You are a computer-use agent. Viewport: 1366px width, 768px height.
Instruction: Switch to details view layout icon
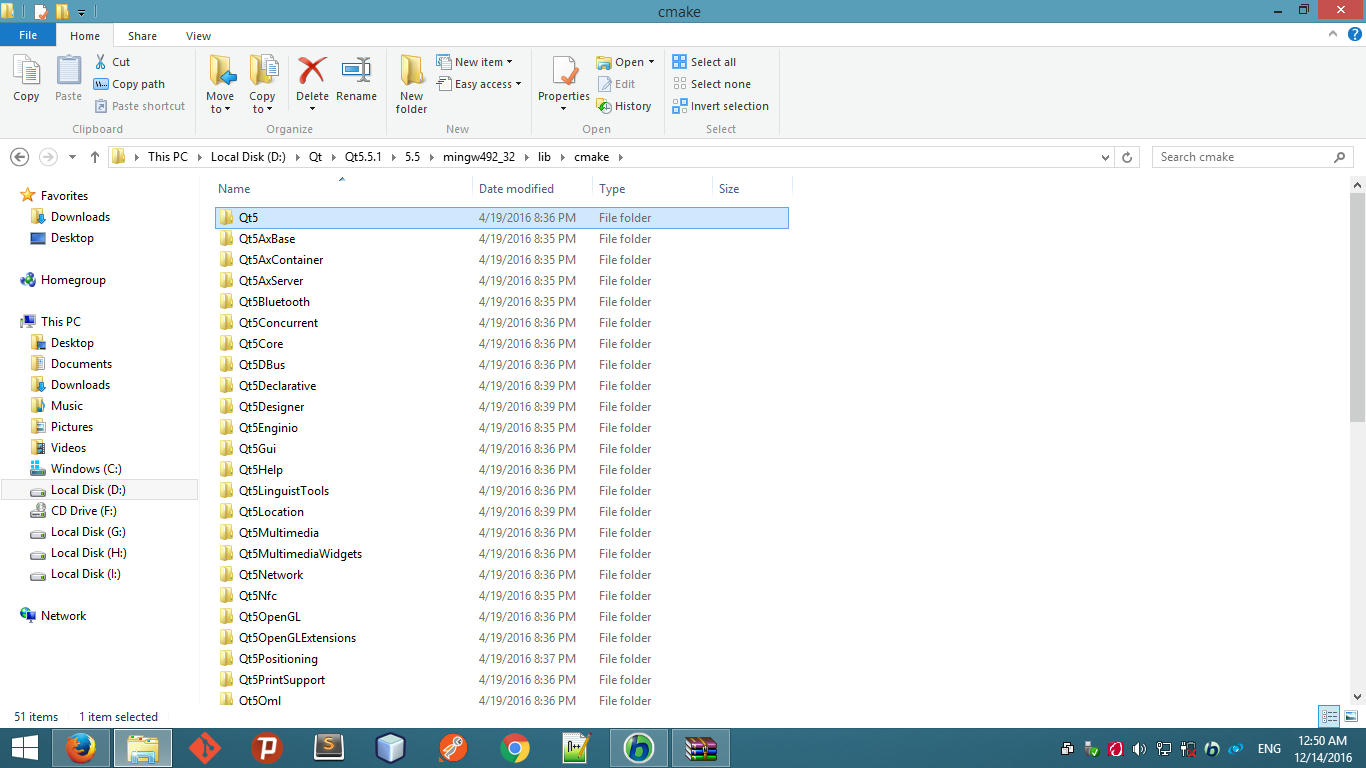tap(1329, 716)
